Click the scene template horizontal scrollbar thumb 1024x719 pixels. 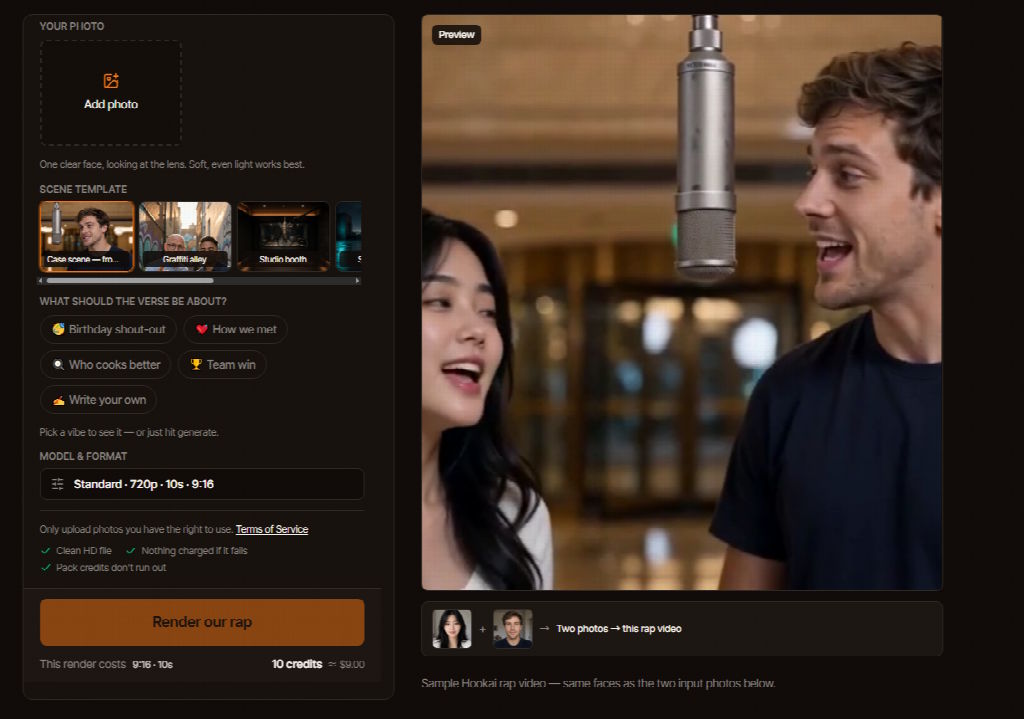pyautogui.click(x=130, y=281)
